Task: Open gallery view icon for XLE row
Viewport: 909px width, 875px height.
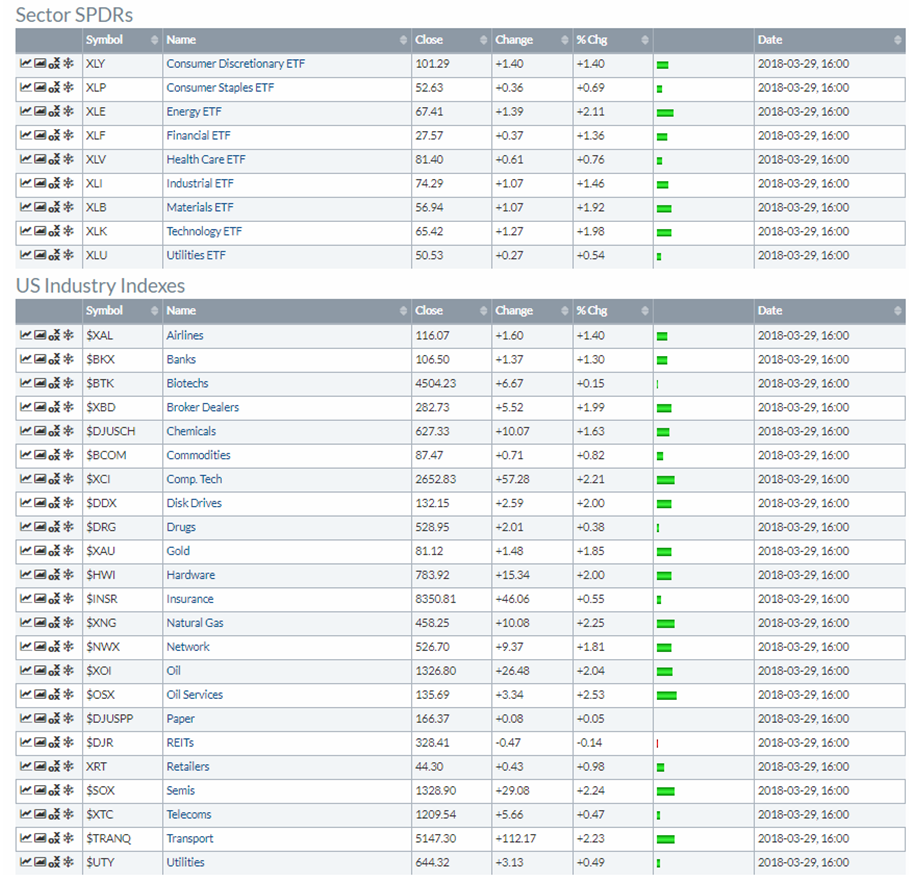Action: (x=39, y=112)
